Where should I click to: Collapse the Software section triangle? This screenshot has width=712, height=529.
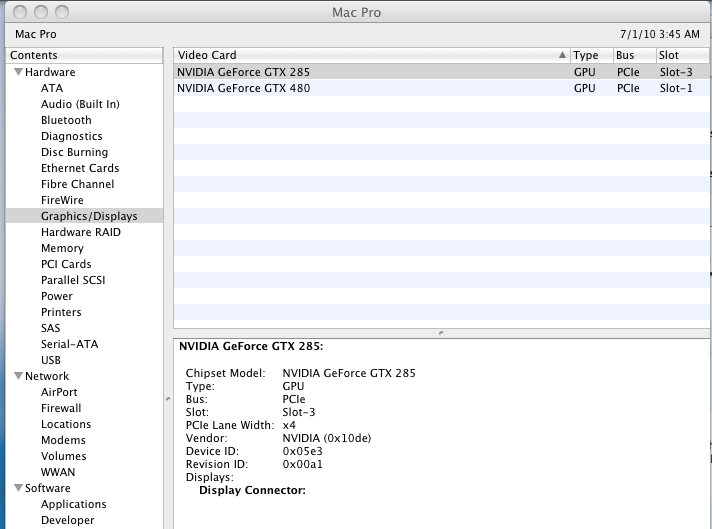18,488
